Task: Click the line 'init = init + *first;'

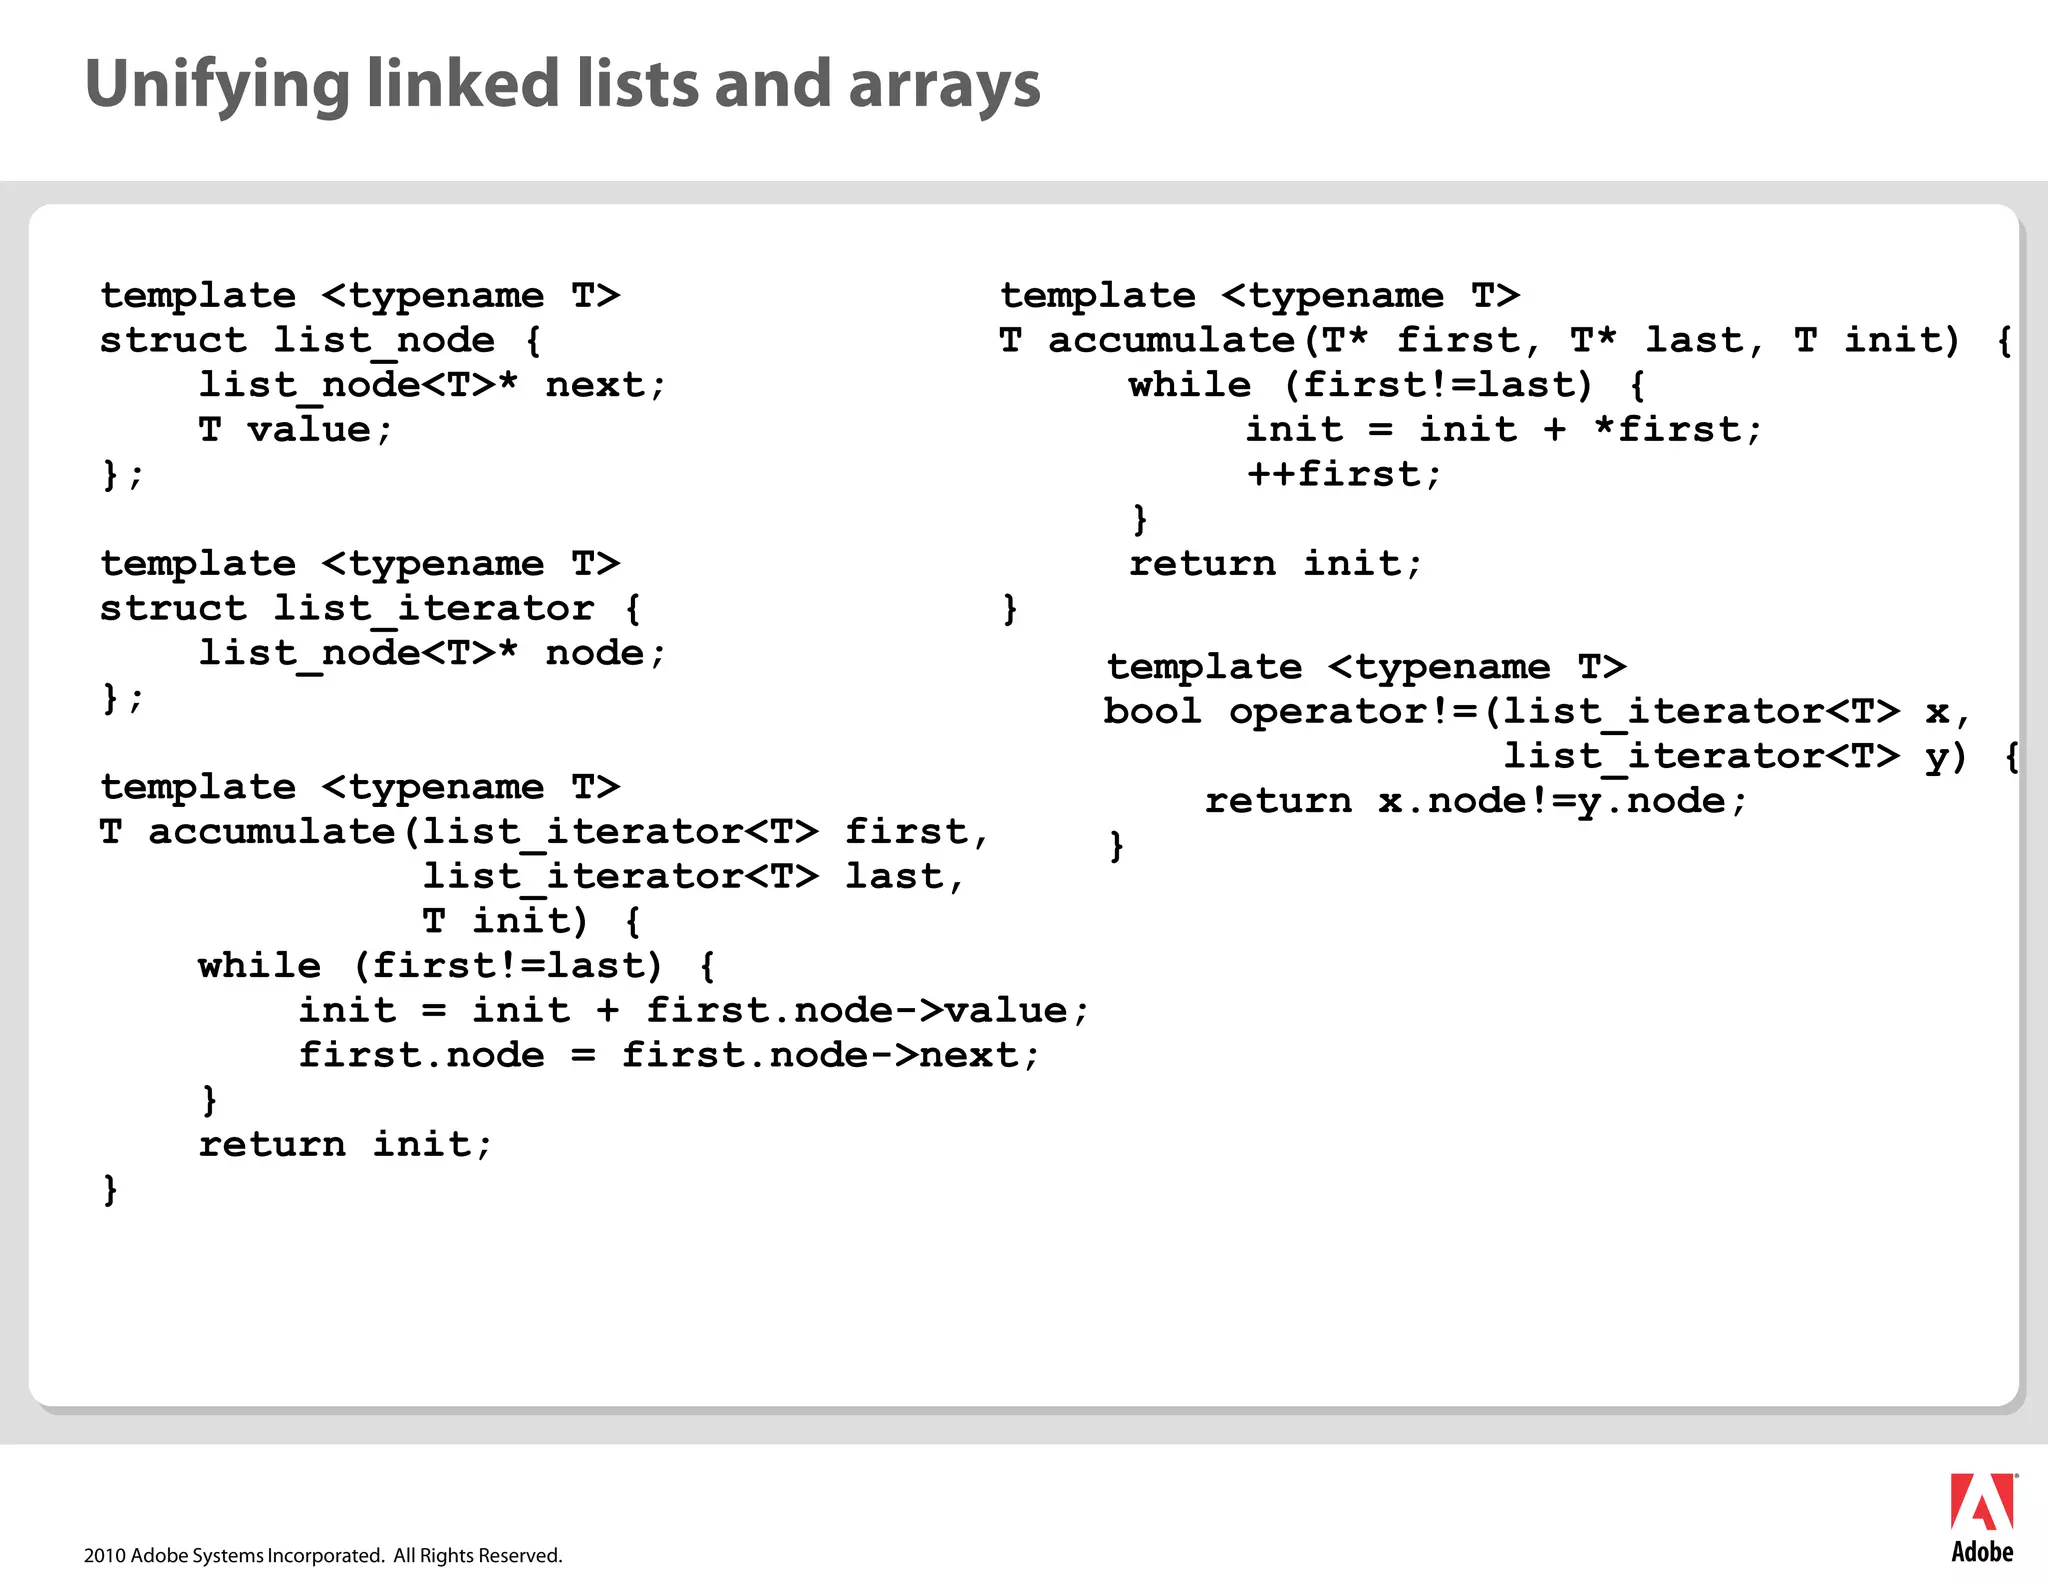Action: [x=1503, y=430]
